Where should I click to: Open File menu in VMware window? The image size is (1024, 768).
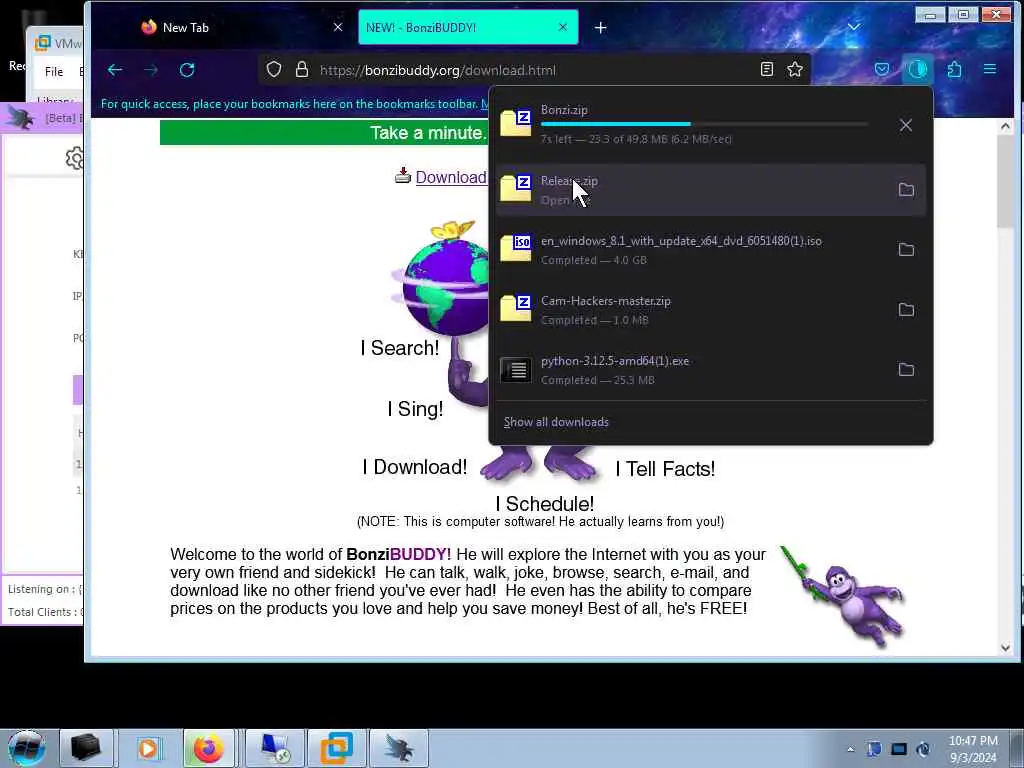click(x=54, y=72)
